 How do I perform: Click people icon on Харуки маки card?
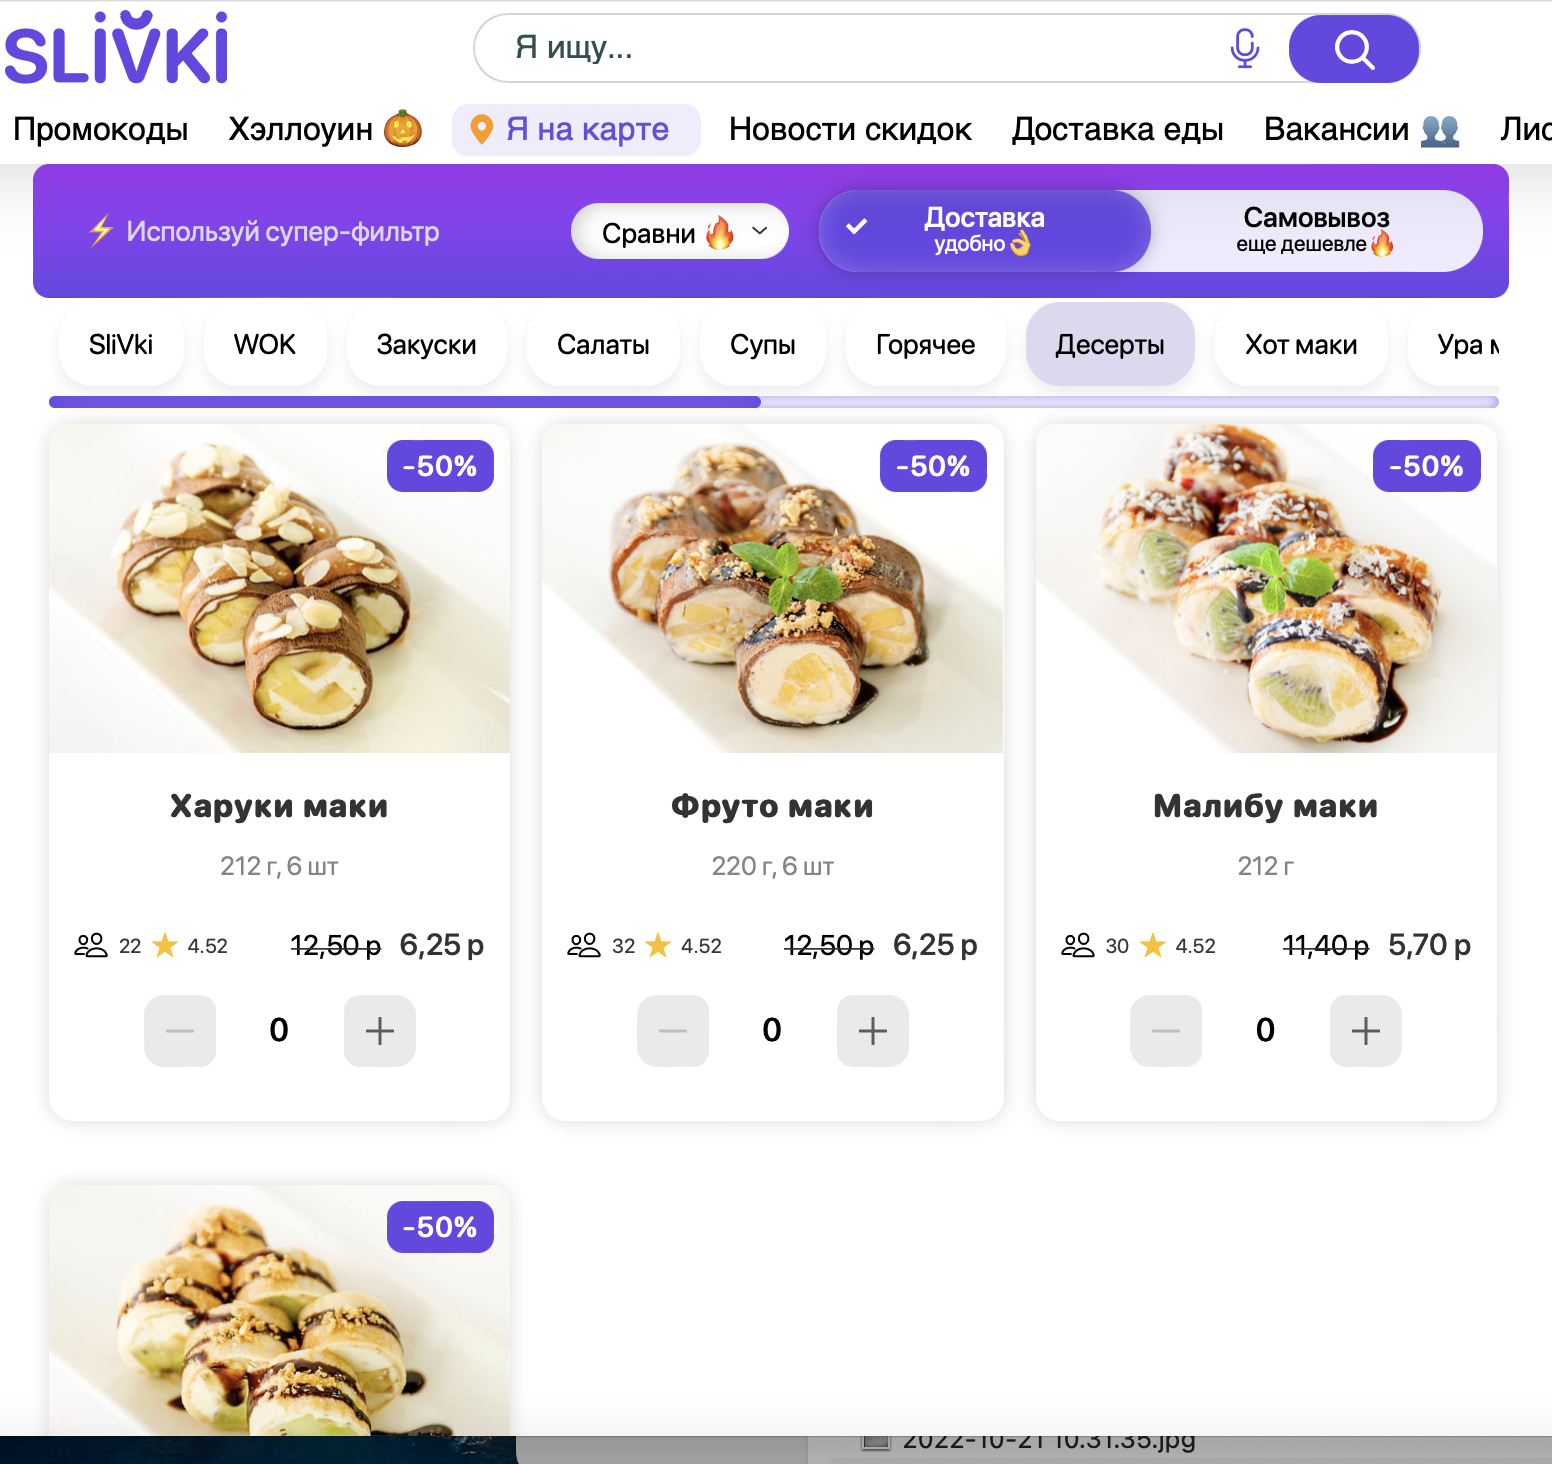coord(91,945)
